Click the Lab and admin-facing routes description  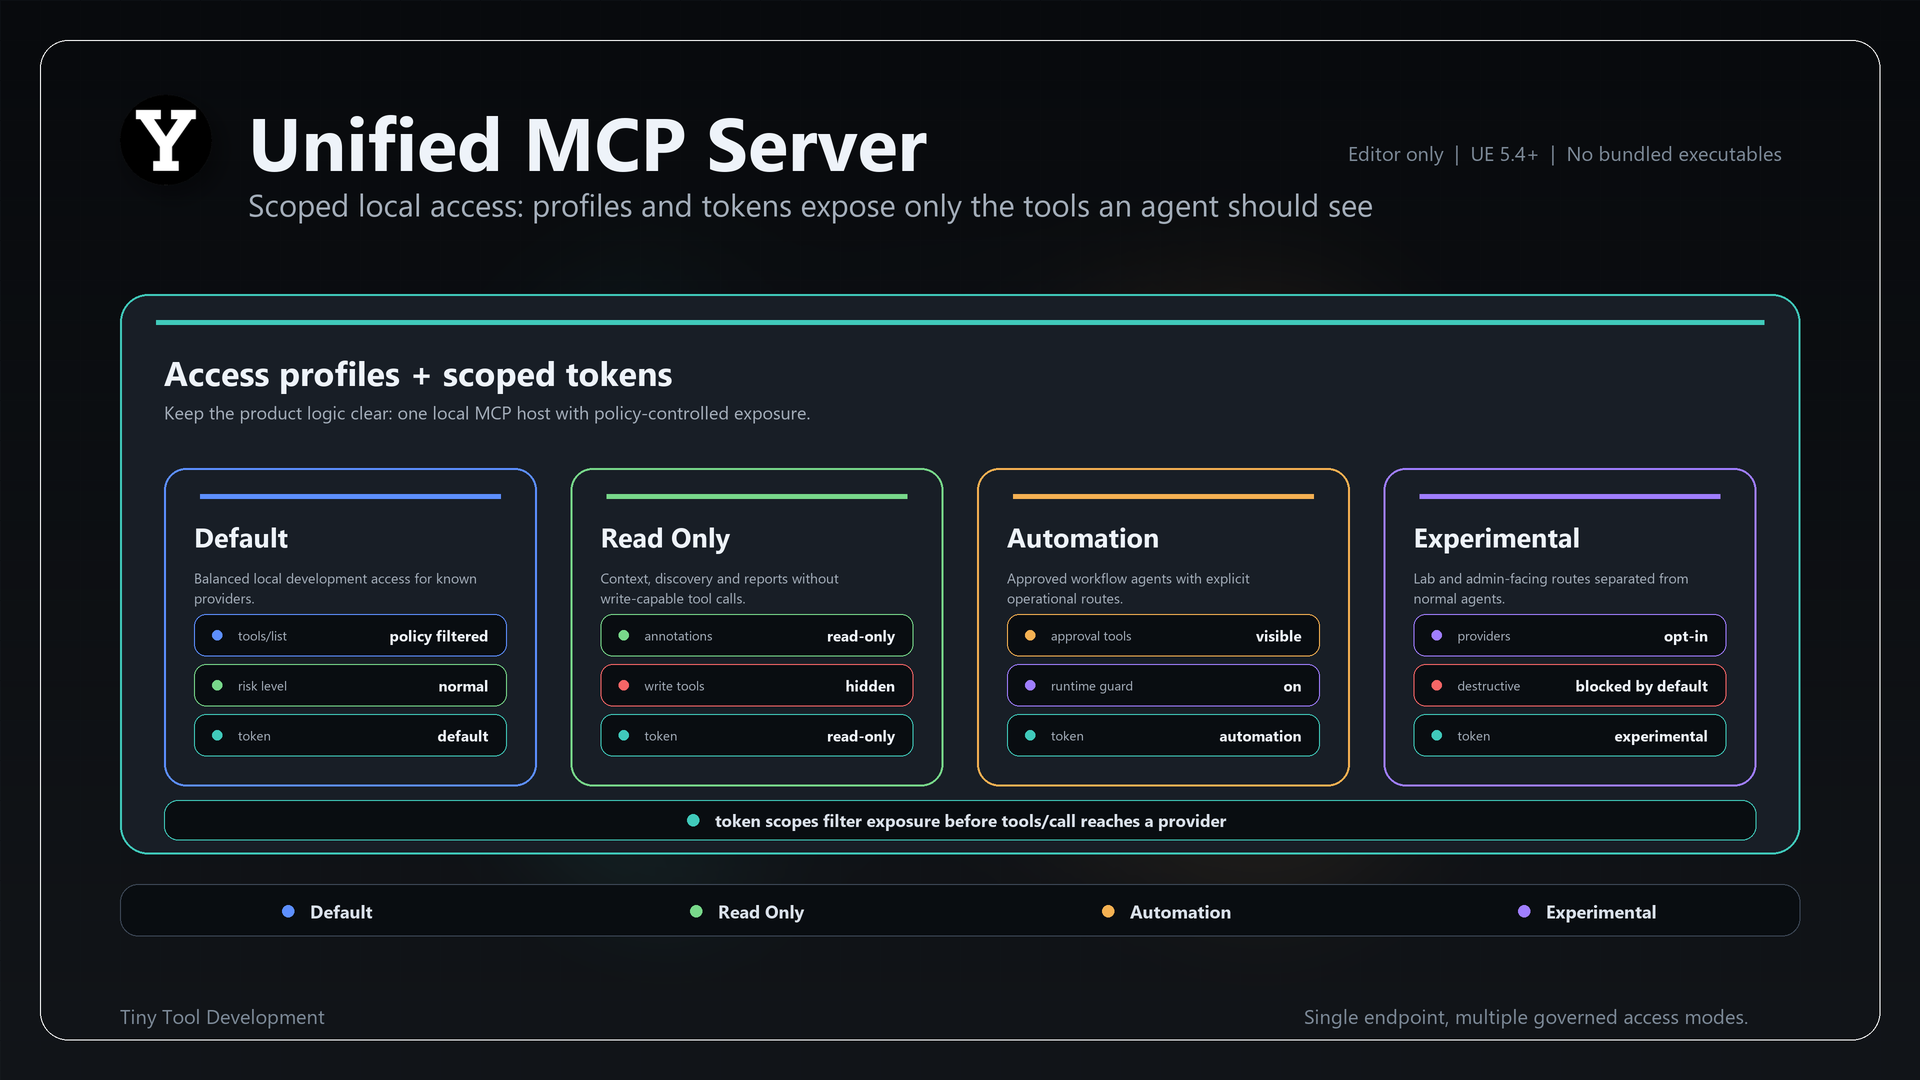[x=1550, y=588]
